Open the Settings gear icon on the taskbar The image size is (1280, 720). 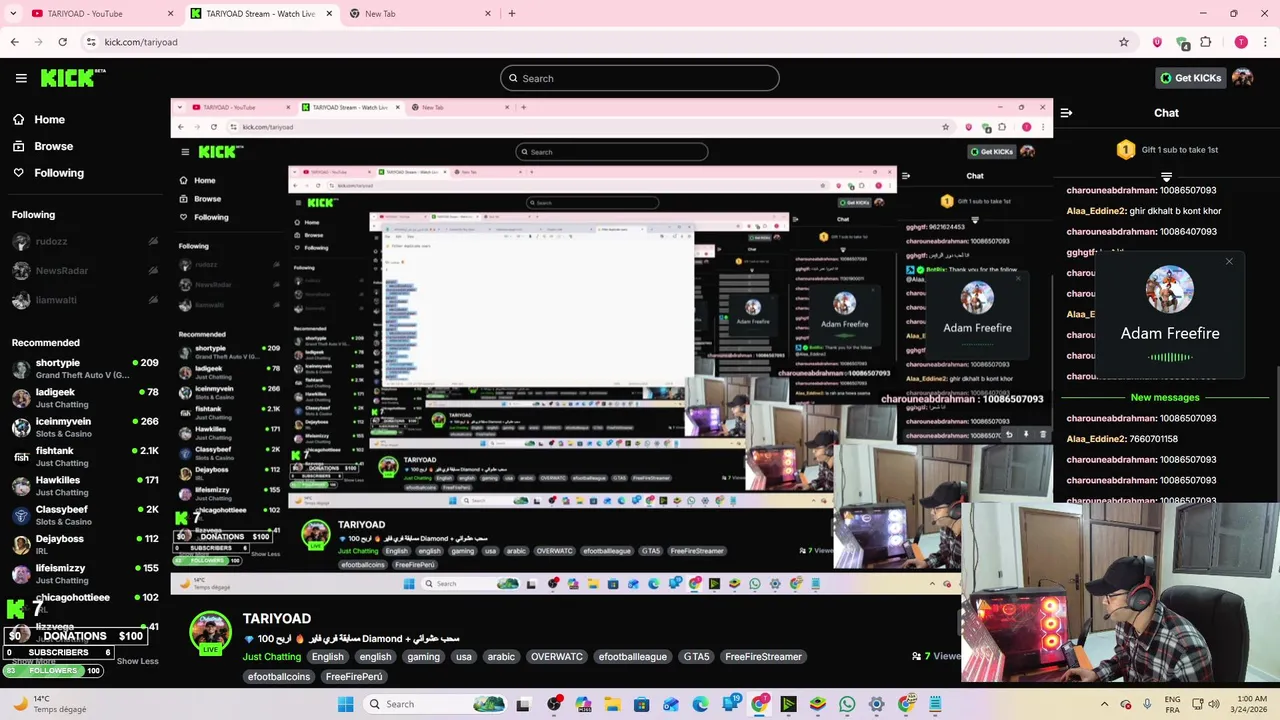876,704
